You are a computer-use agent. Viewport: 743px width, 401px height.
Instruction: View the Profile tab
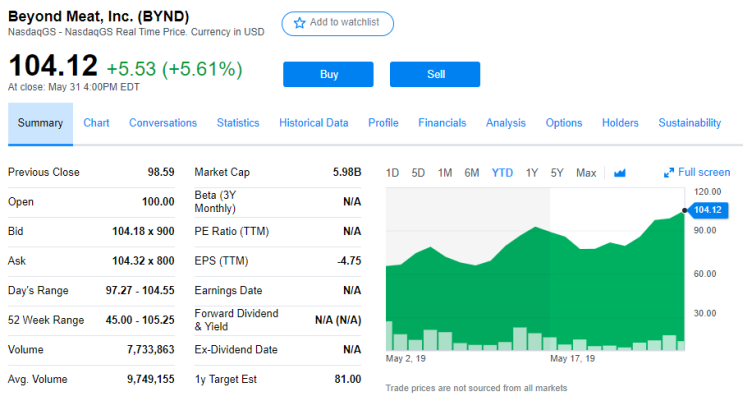pyautogui.click(x=383, y=123)
